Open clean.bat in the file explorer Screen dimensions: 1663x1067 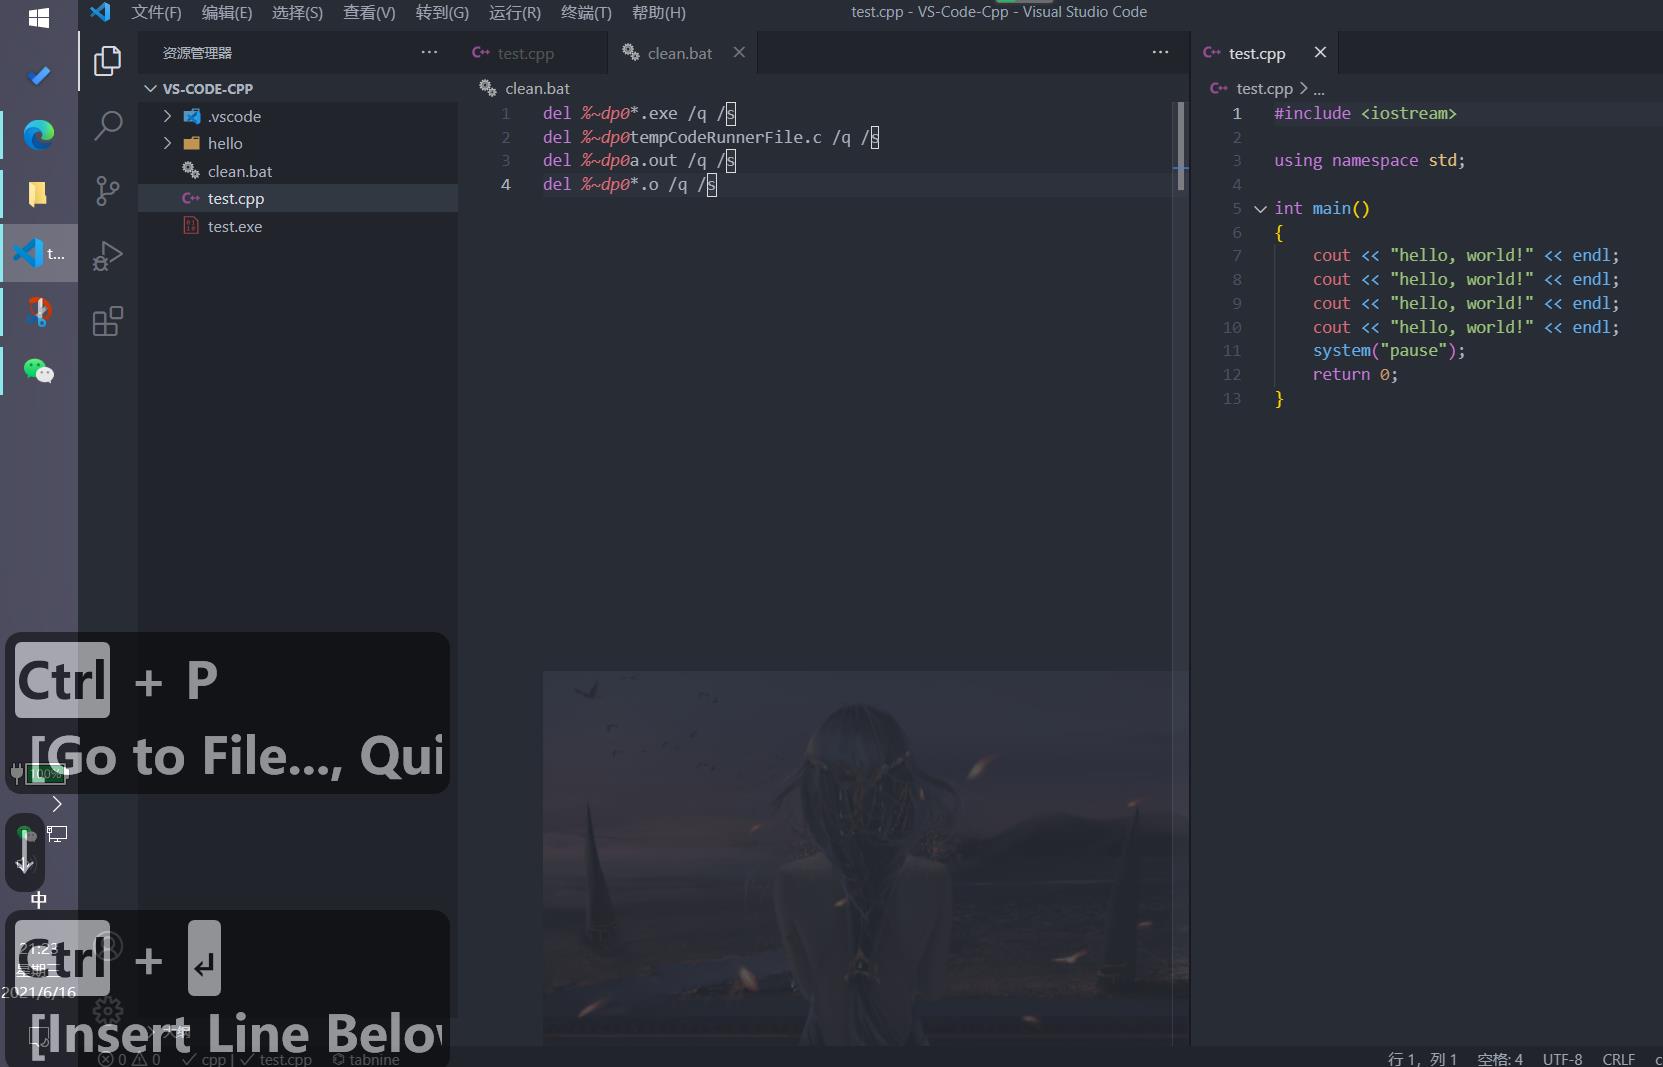(x=298, y=171)
